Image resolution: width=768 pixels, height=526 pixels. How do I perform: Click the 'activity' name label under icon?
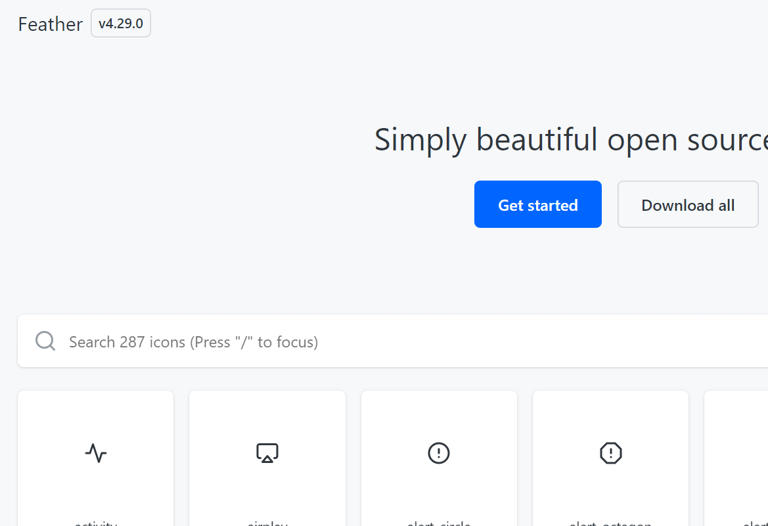point(96,524)
